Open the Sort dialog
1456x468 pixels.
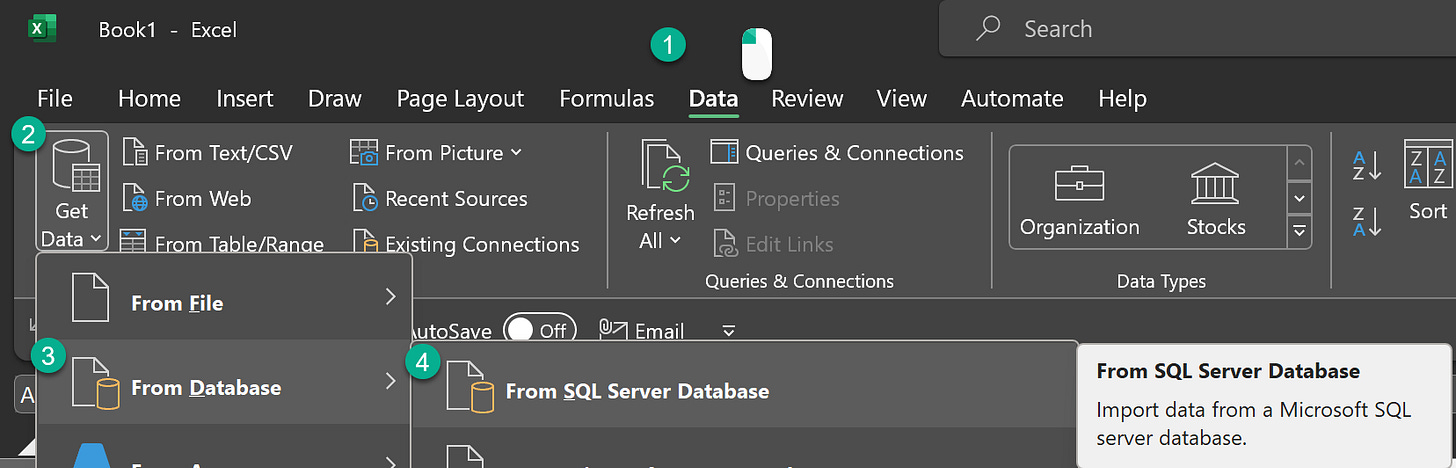[x=1428, y=180]
